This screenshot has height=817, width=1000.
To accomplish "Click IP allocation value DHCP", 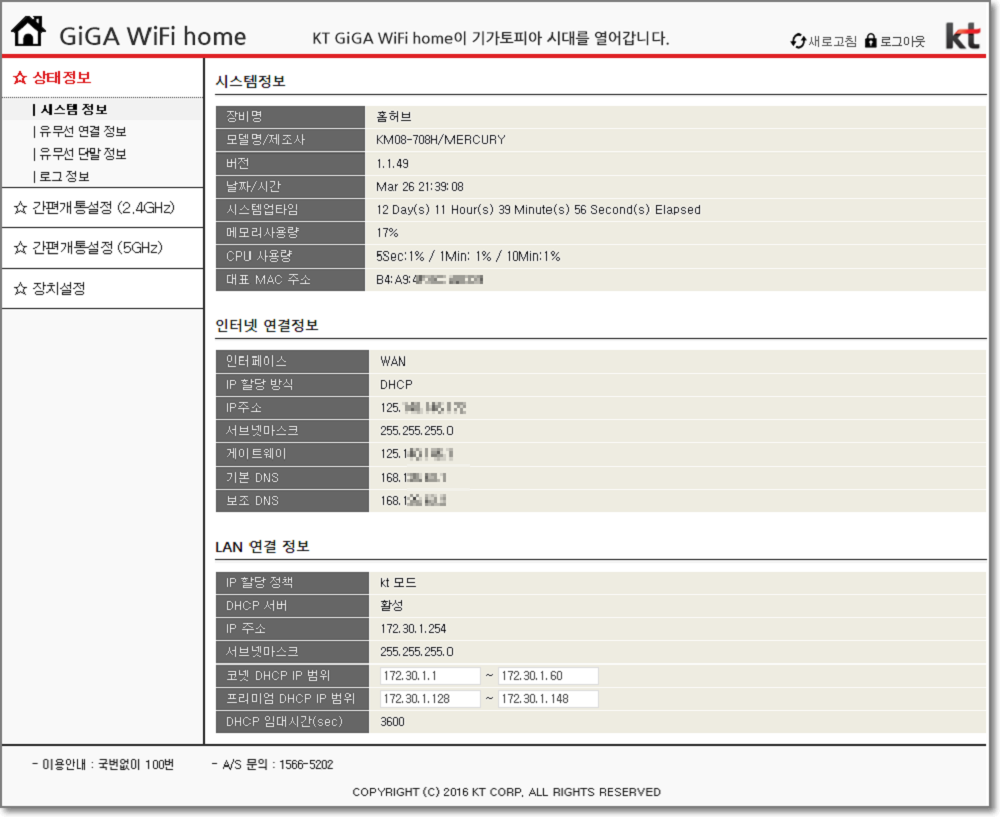I will click(396, 385).
